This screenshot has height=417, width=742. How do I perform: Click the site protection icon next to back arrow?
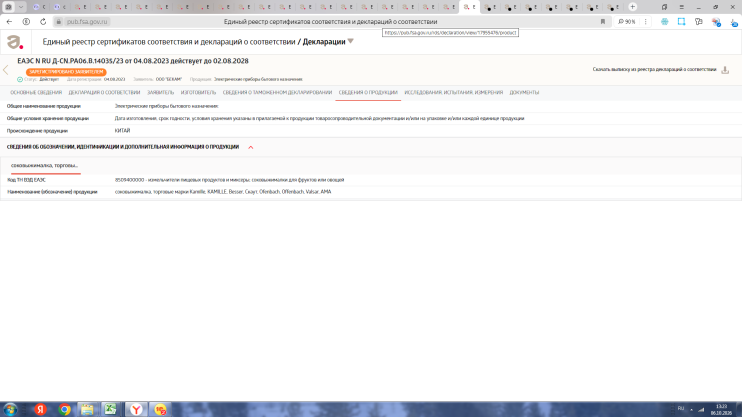[x=26, y=22]
